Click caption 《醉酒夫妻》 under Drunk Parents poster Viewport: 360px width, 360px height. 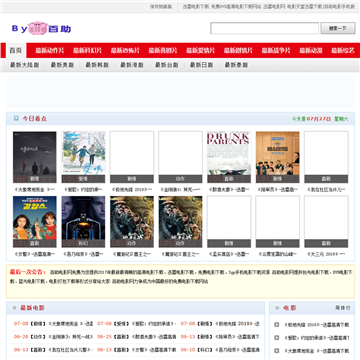click(229, 190)
